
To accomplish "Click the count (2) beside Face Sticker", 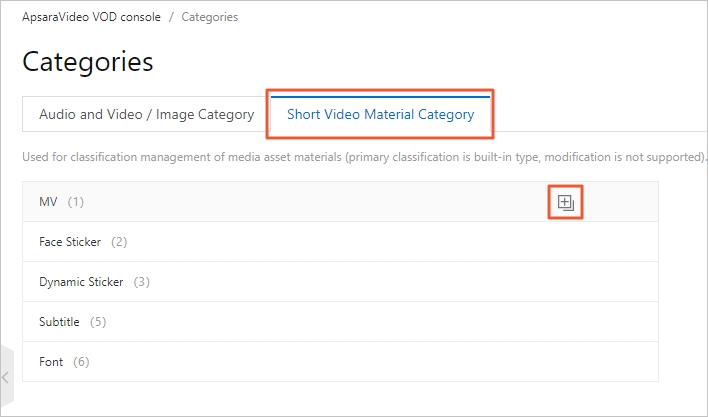I will tap(119, 242).
